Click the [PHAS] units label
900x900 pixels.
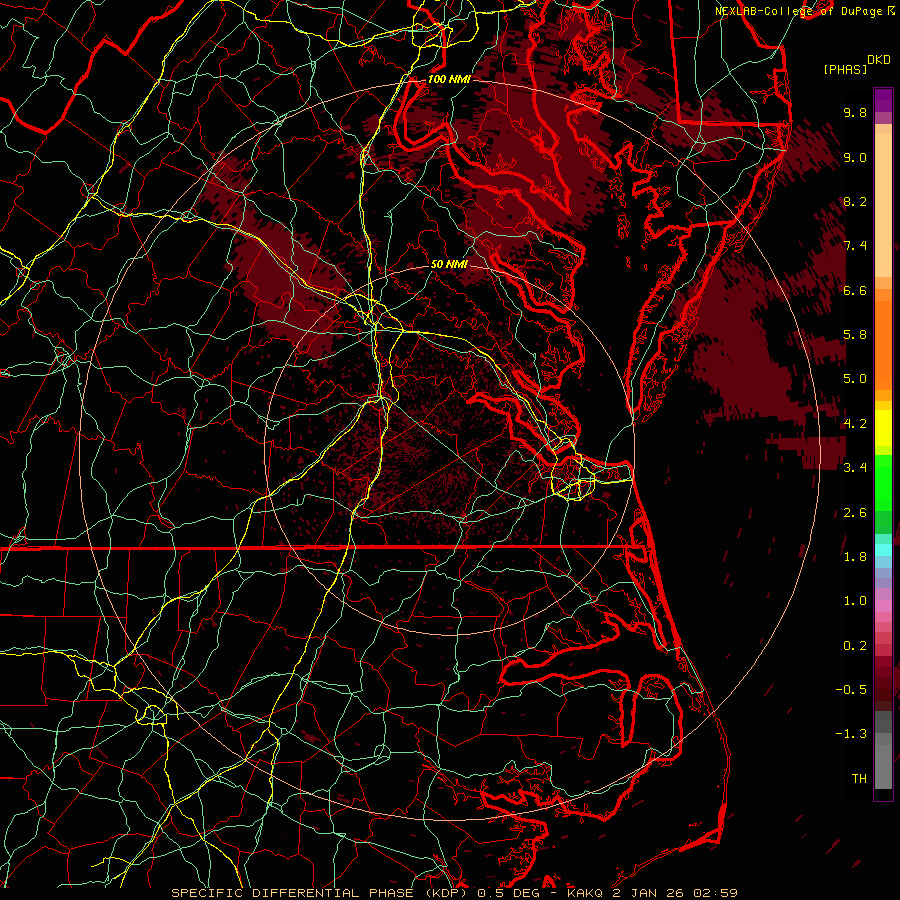[845, 69]
